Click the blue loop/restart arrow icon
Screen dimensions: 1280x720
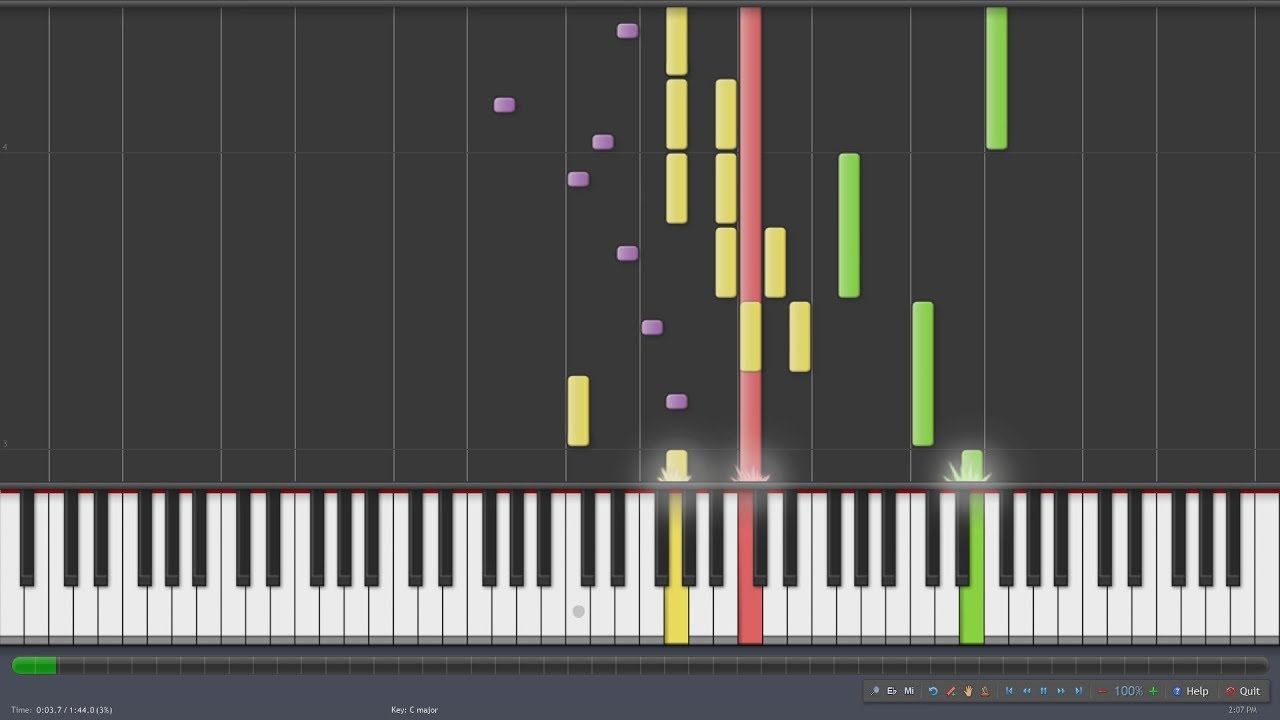(933, 691)
